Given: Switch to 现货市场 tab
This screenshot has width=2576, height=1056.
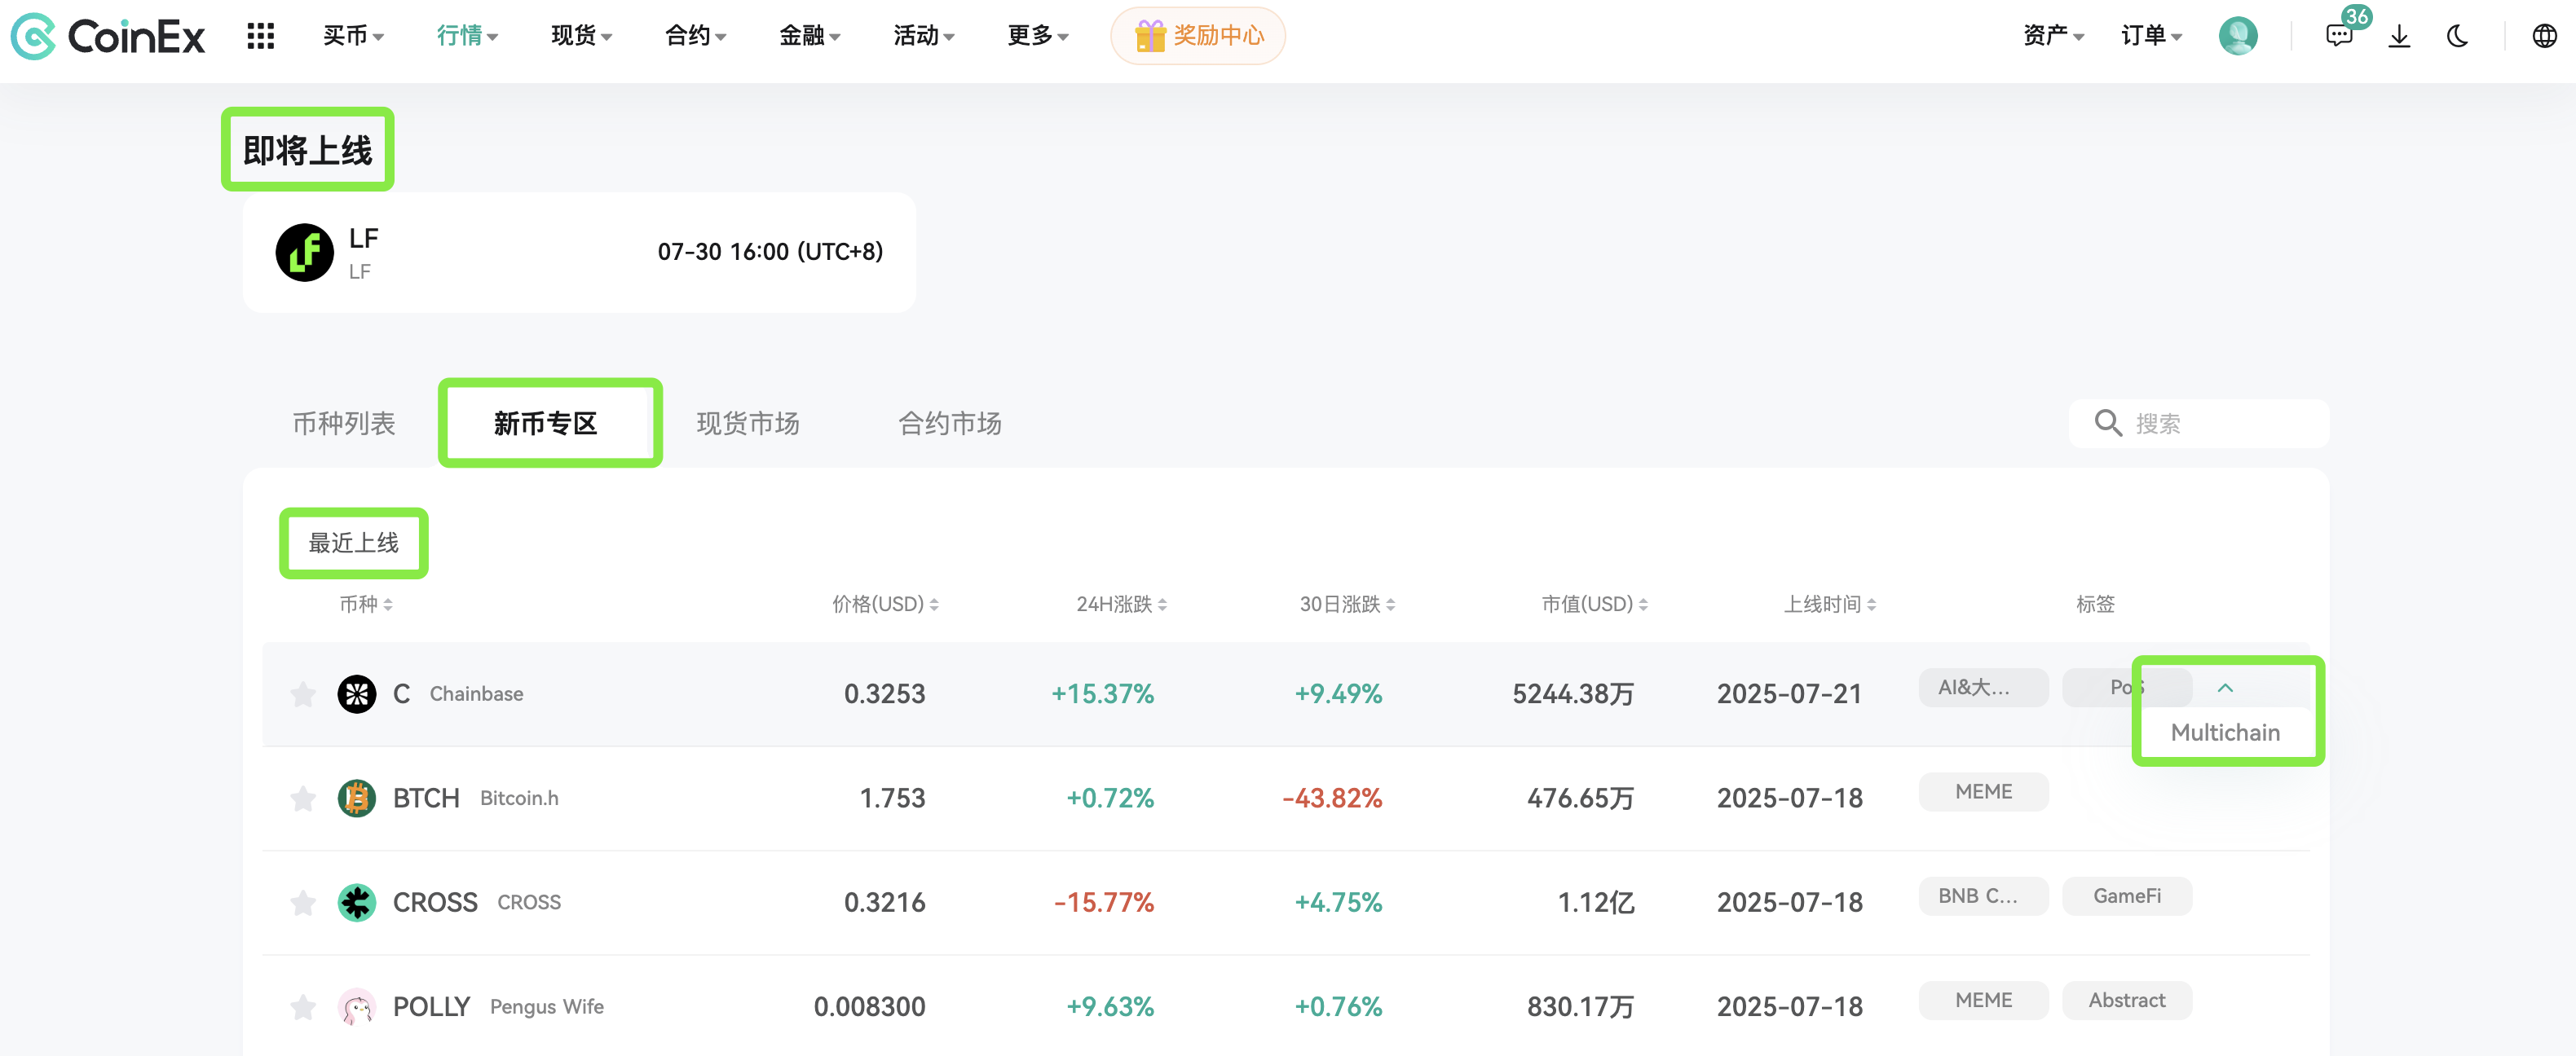Looking at the screenshot, I should [748, 423].
